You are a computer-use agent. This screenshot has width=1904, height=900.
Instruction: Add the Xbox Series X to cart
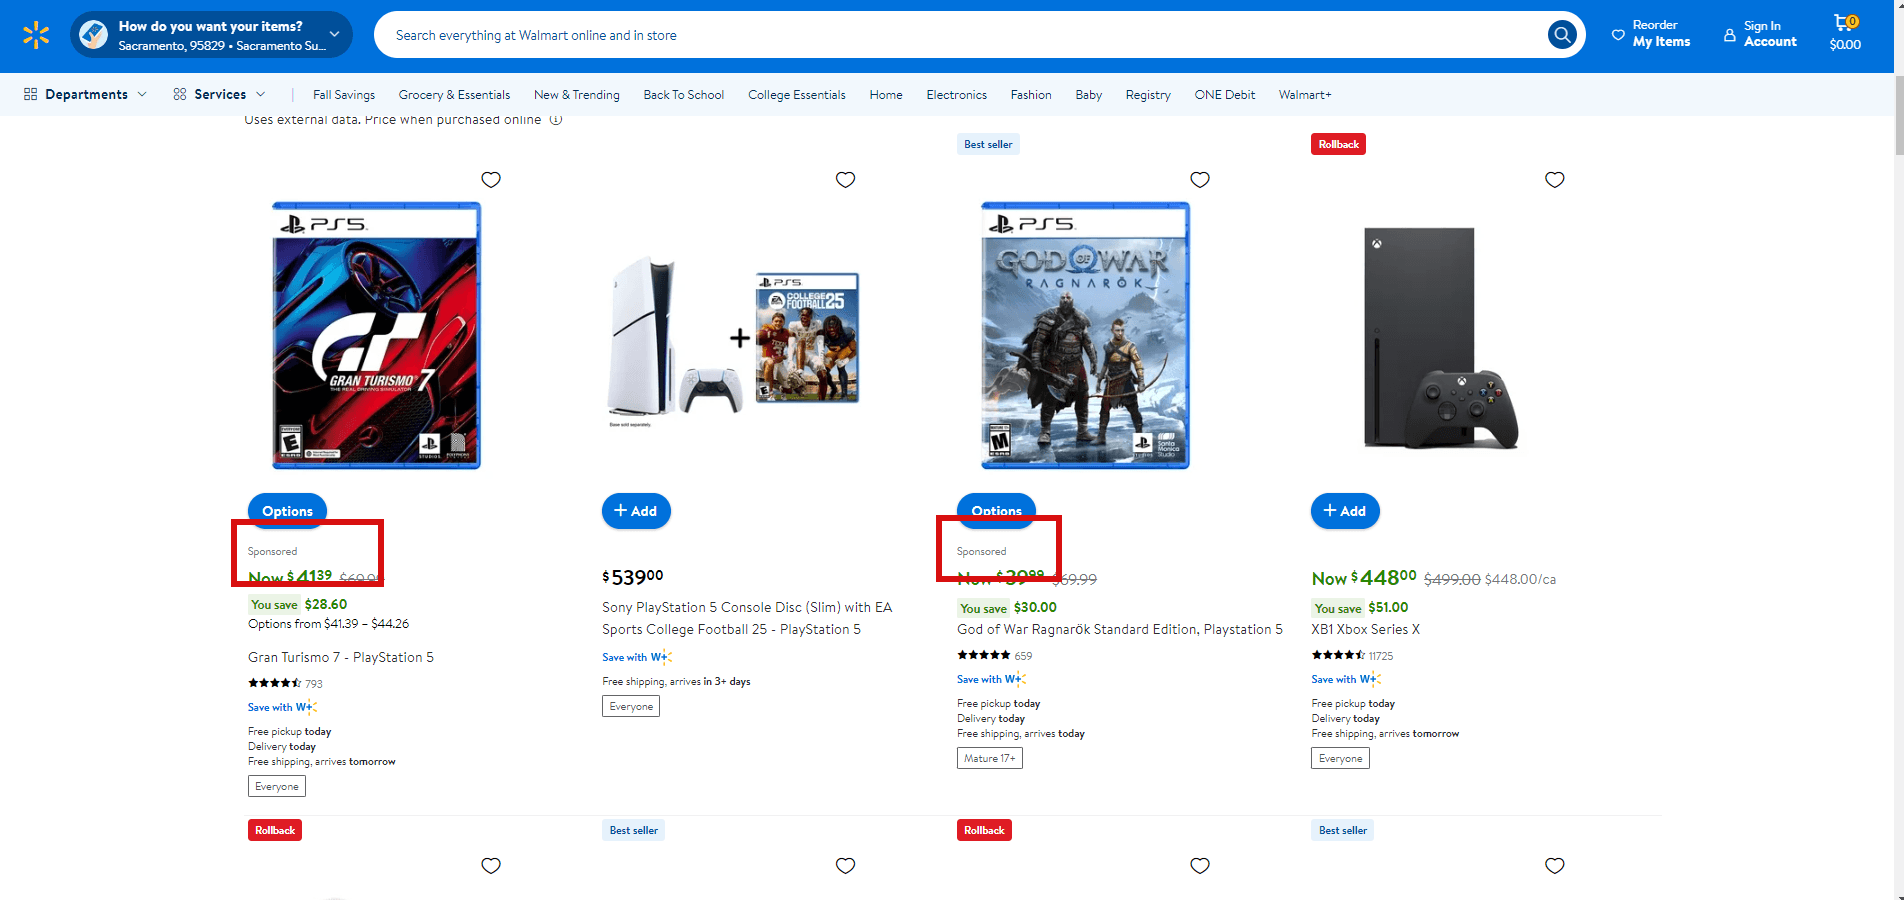pyautogui.click(x=1345, y=511)
